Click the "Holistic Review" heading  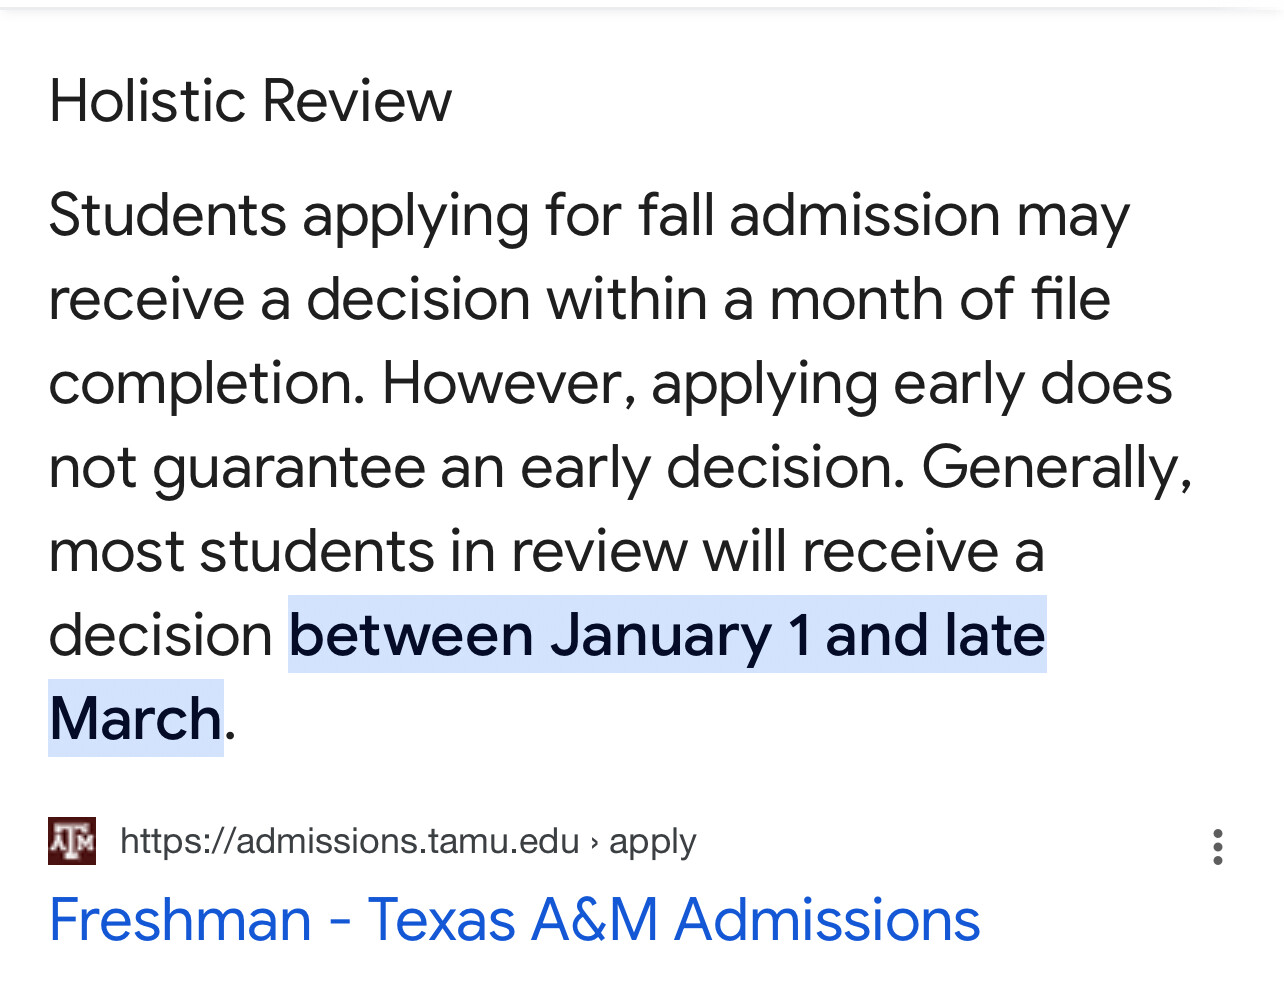(x=250, y=101)
